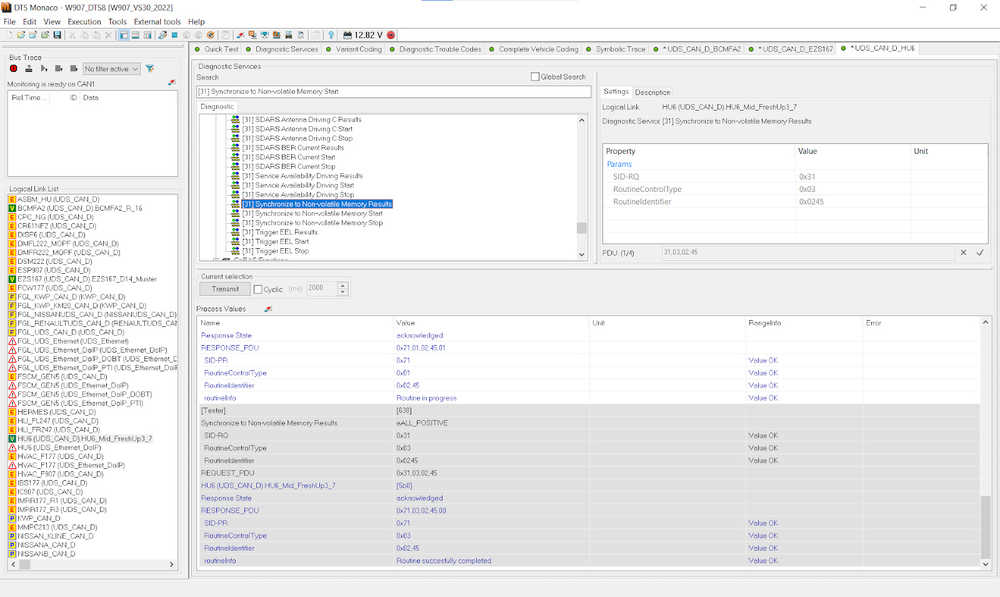Open the Execution menu
This screenshot has width=1000, height=597.
click(x=84, y=22)
